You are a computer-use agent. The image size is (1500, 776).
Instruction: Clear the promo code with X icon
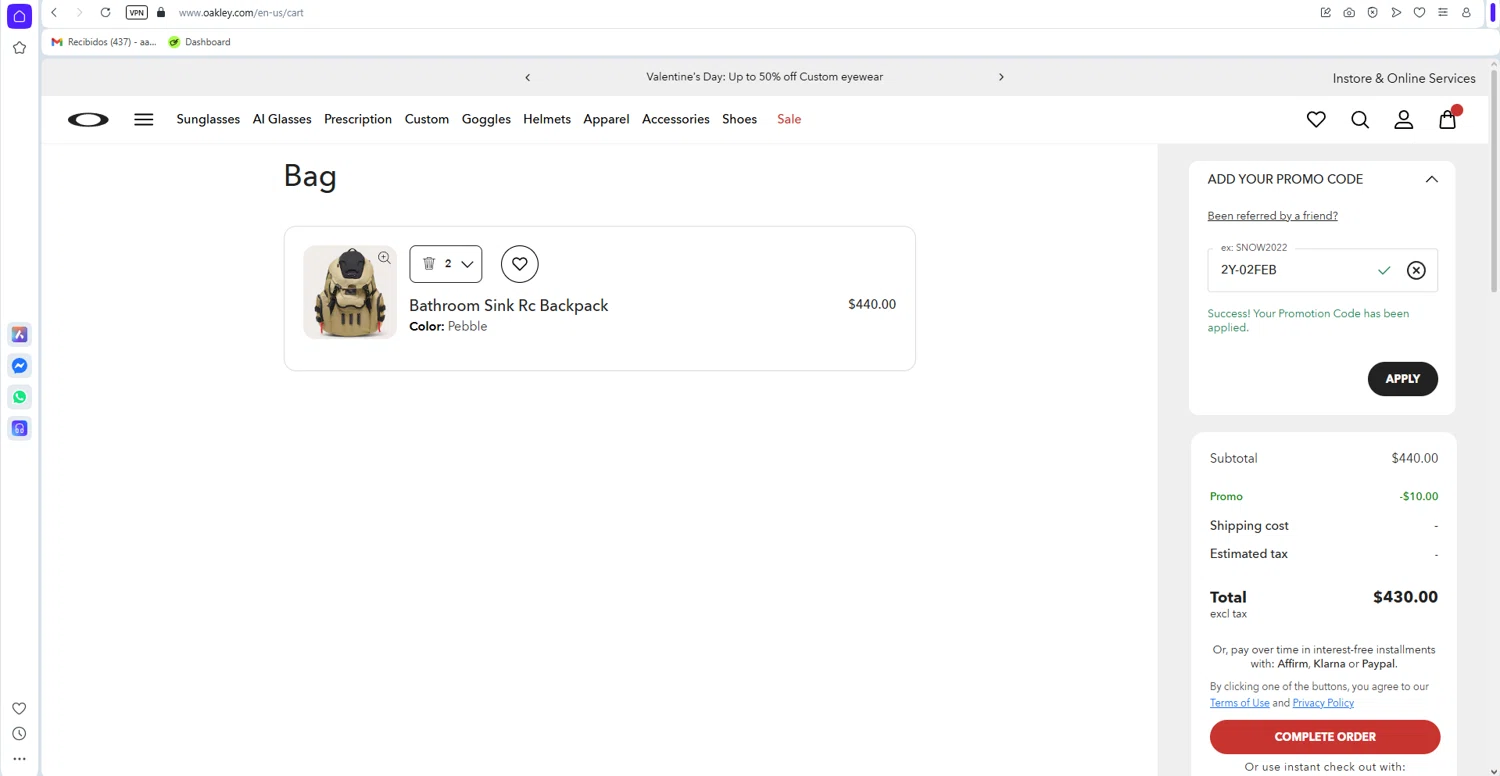tap(1416, 270)
